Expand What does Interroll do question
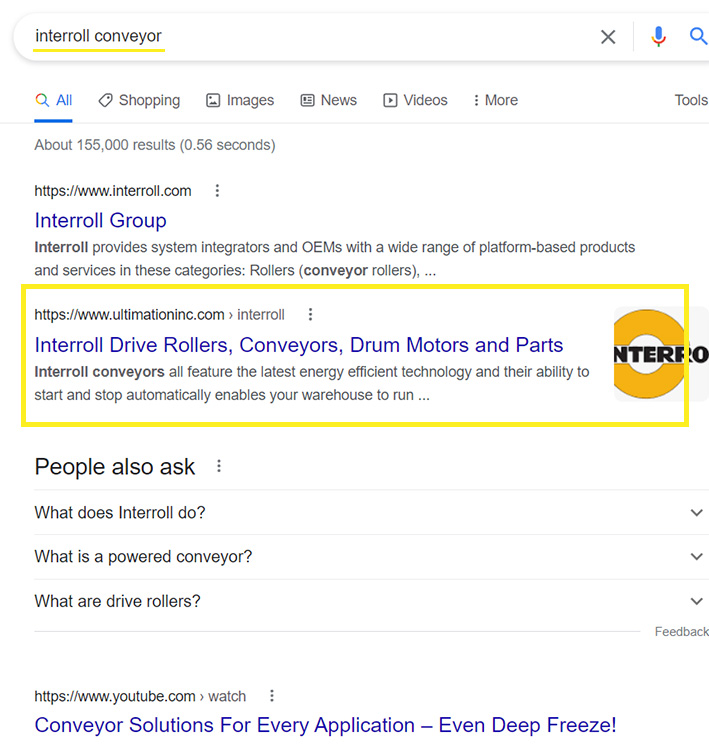Viewport: 709px width, 745px height. click(x=371, y=513)
